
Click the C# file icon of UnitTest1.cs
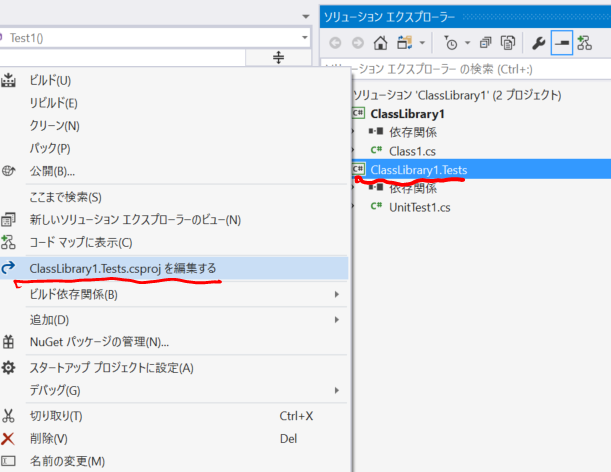tap(376, 206)
